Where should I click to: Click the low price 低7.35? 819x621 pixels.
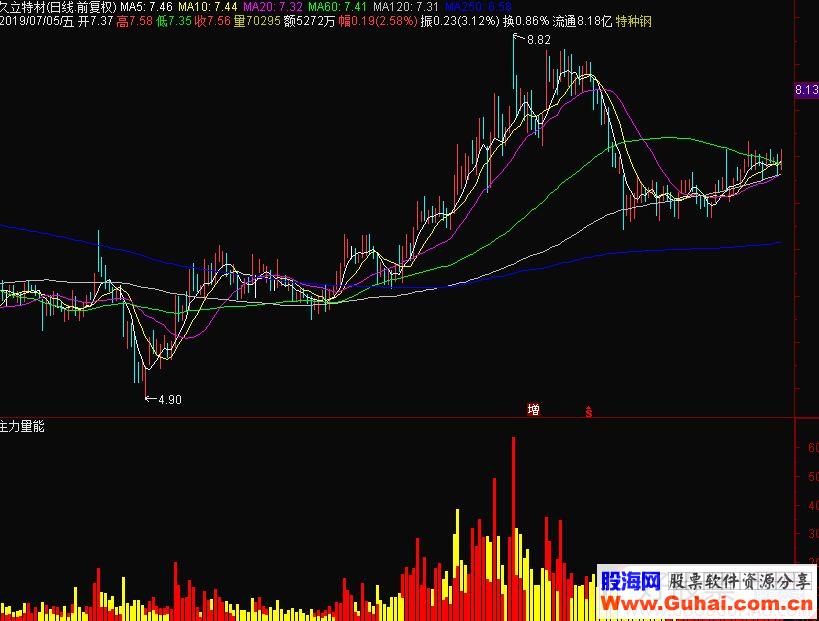174,21
